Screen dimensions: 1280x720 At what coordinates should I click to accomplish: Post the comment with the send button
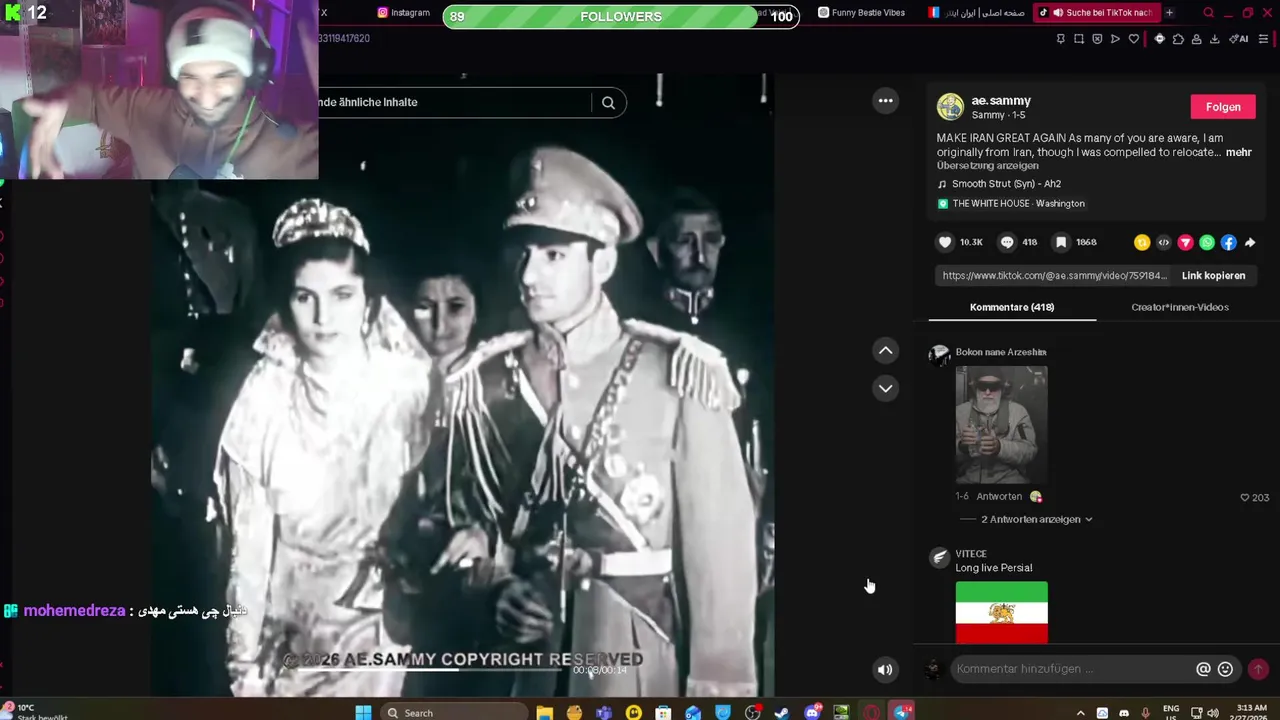tap(1258, 669)
